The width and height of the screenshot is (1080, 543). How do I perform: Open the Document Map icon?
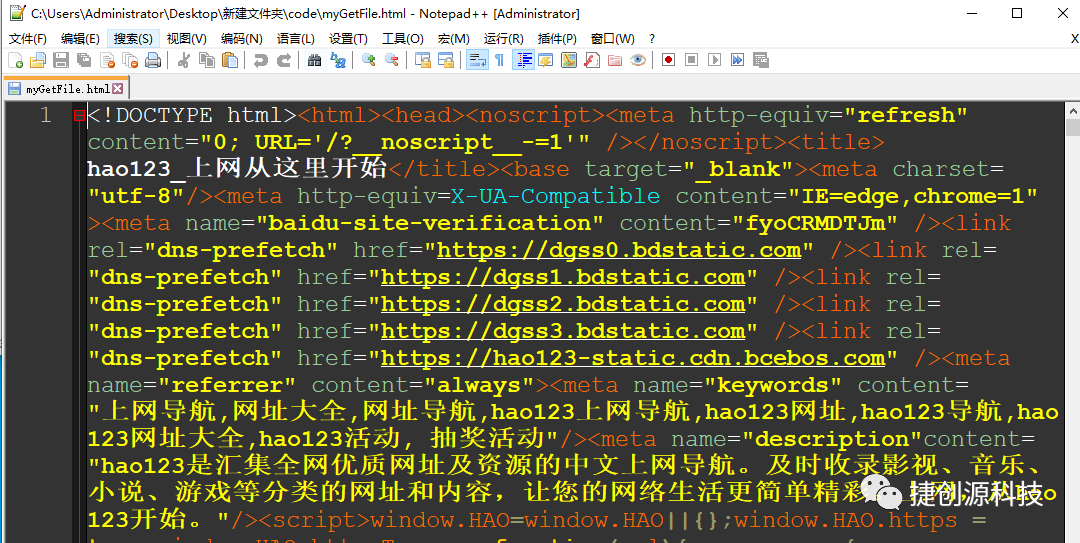coord(568,60)
